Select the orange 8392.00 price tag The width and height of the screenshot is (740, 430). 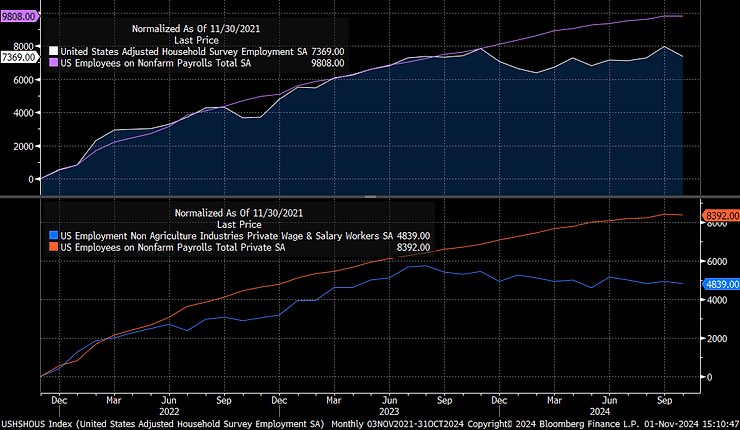tap(720, 215)
